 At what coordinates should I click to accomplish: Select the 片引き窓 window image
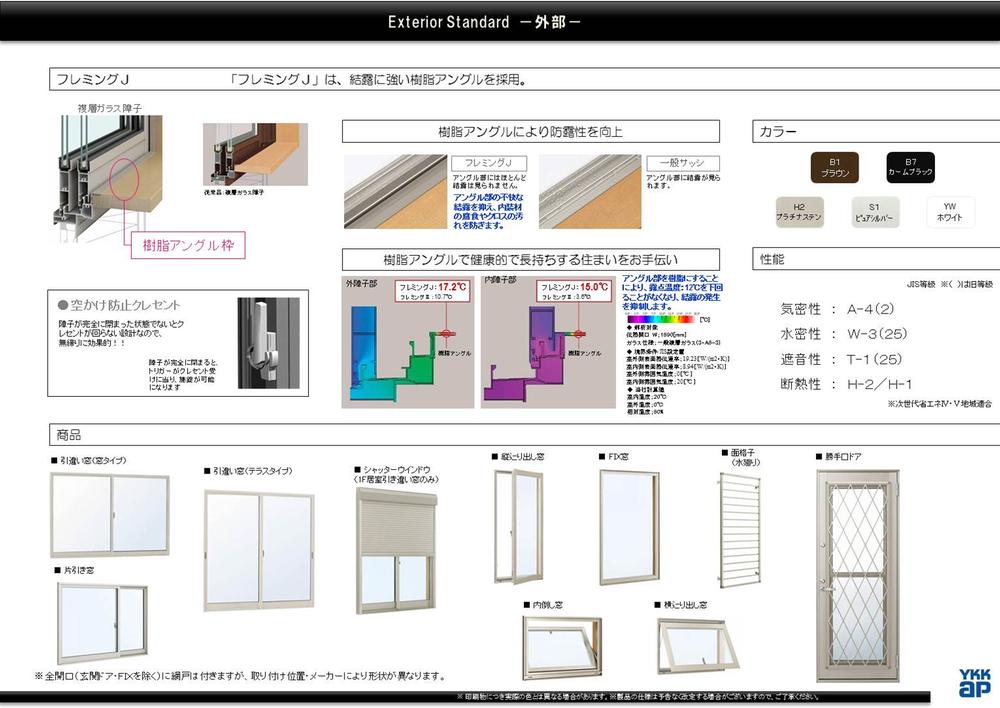coord(102,623)
